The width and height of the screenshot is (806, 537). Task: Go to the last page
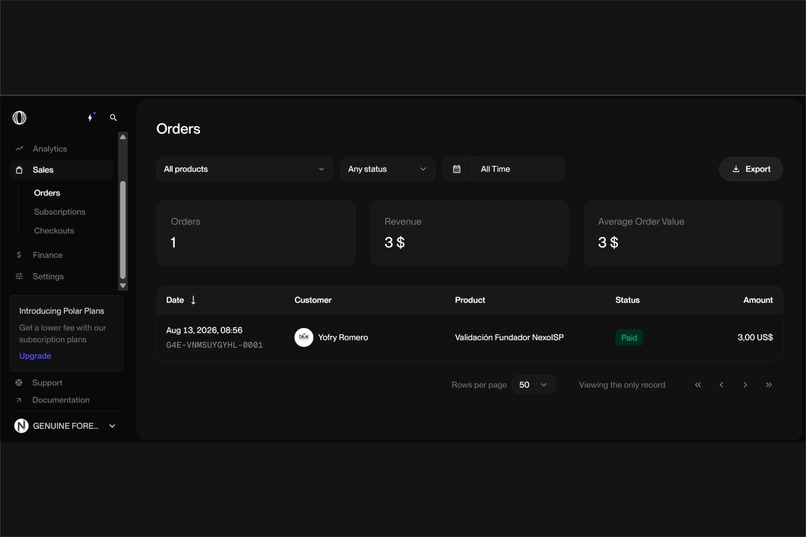click(768, 385)
